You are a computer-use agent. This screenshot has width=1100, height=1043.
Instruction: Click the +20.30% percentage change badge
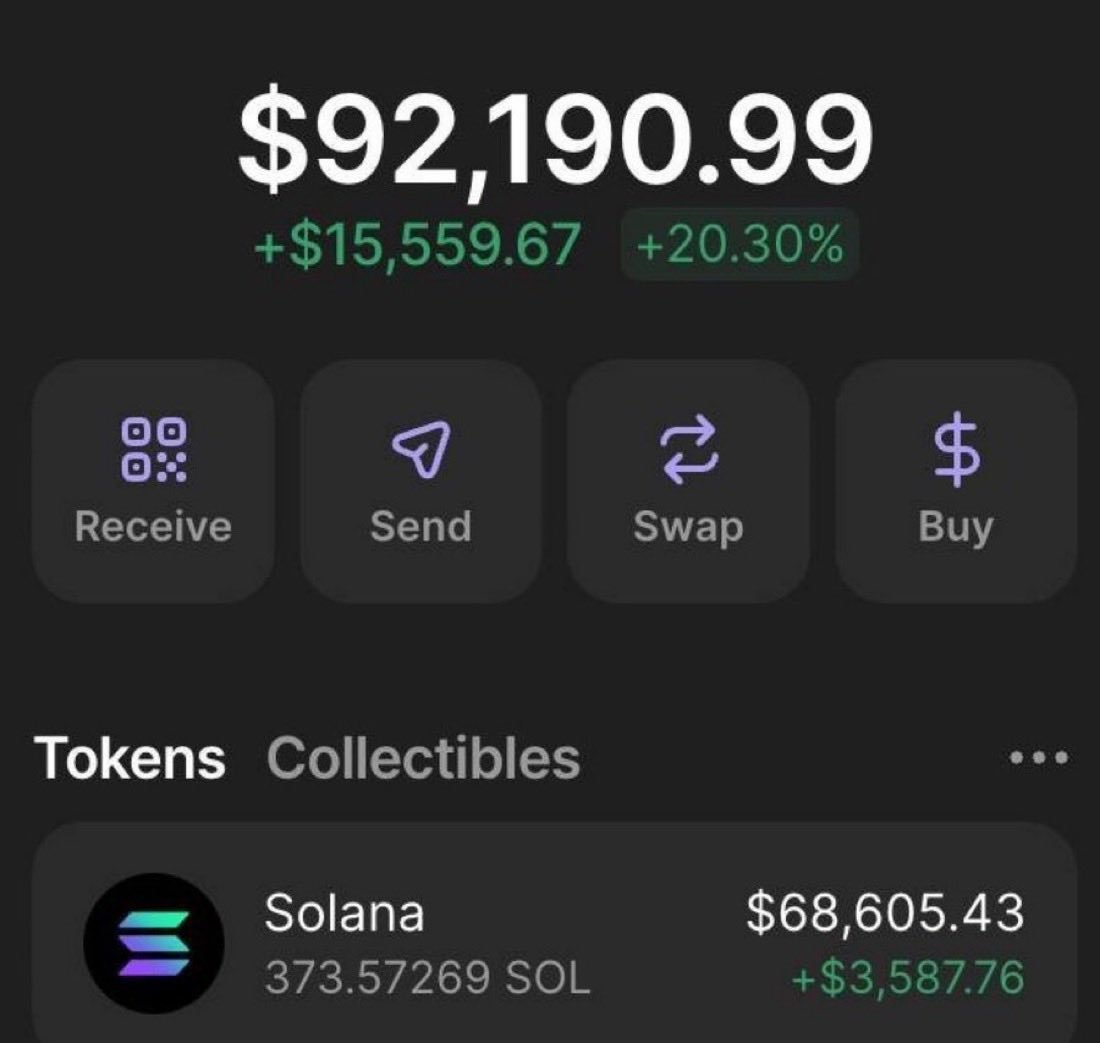click(740, 244)
